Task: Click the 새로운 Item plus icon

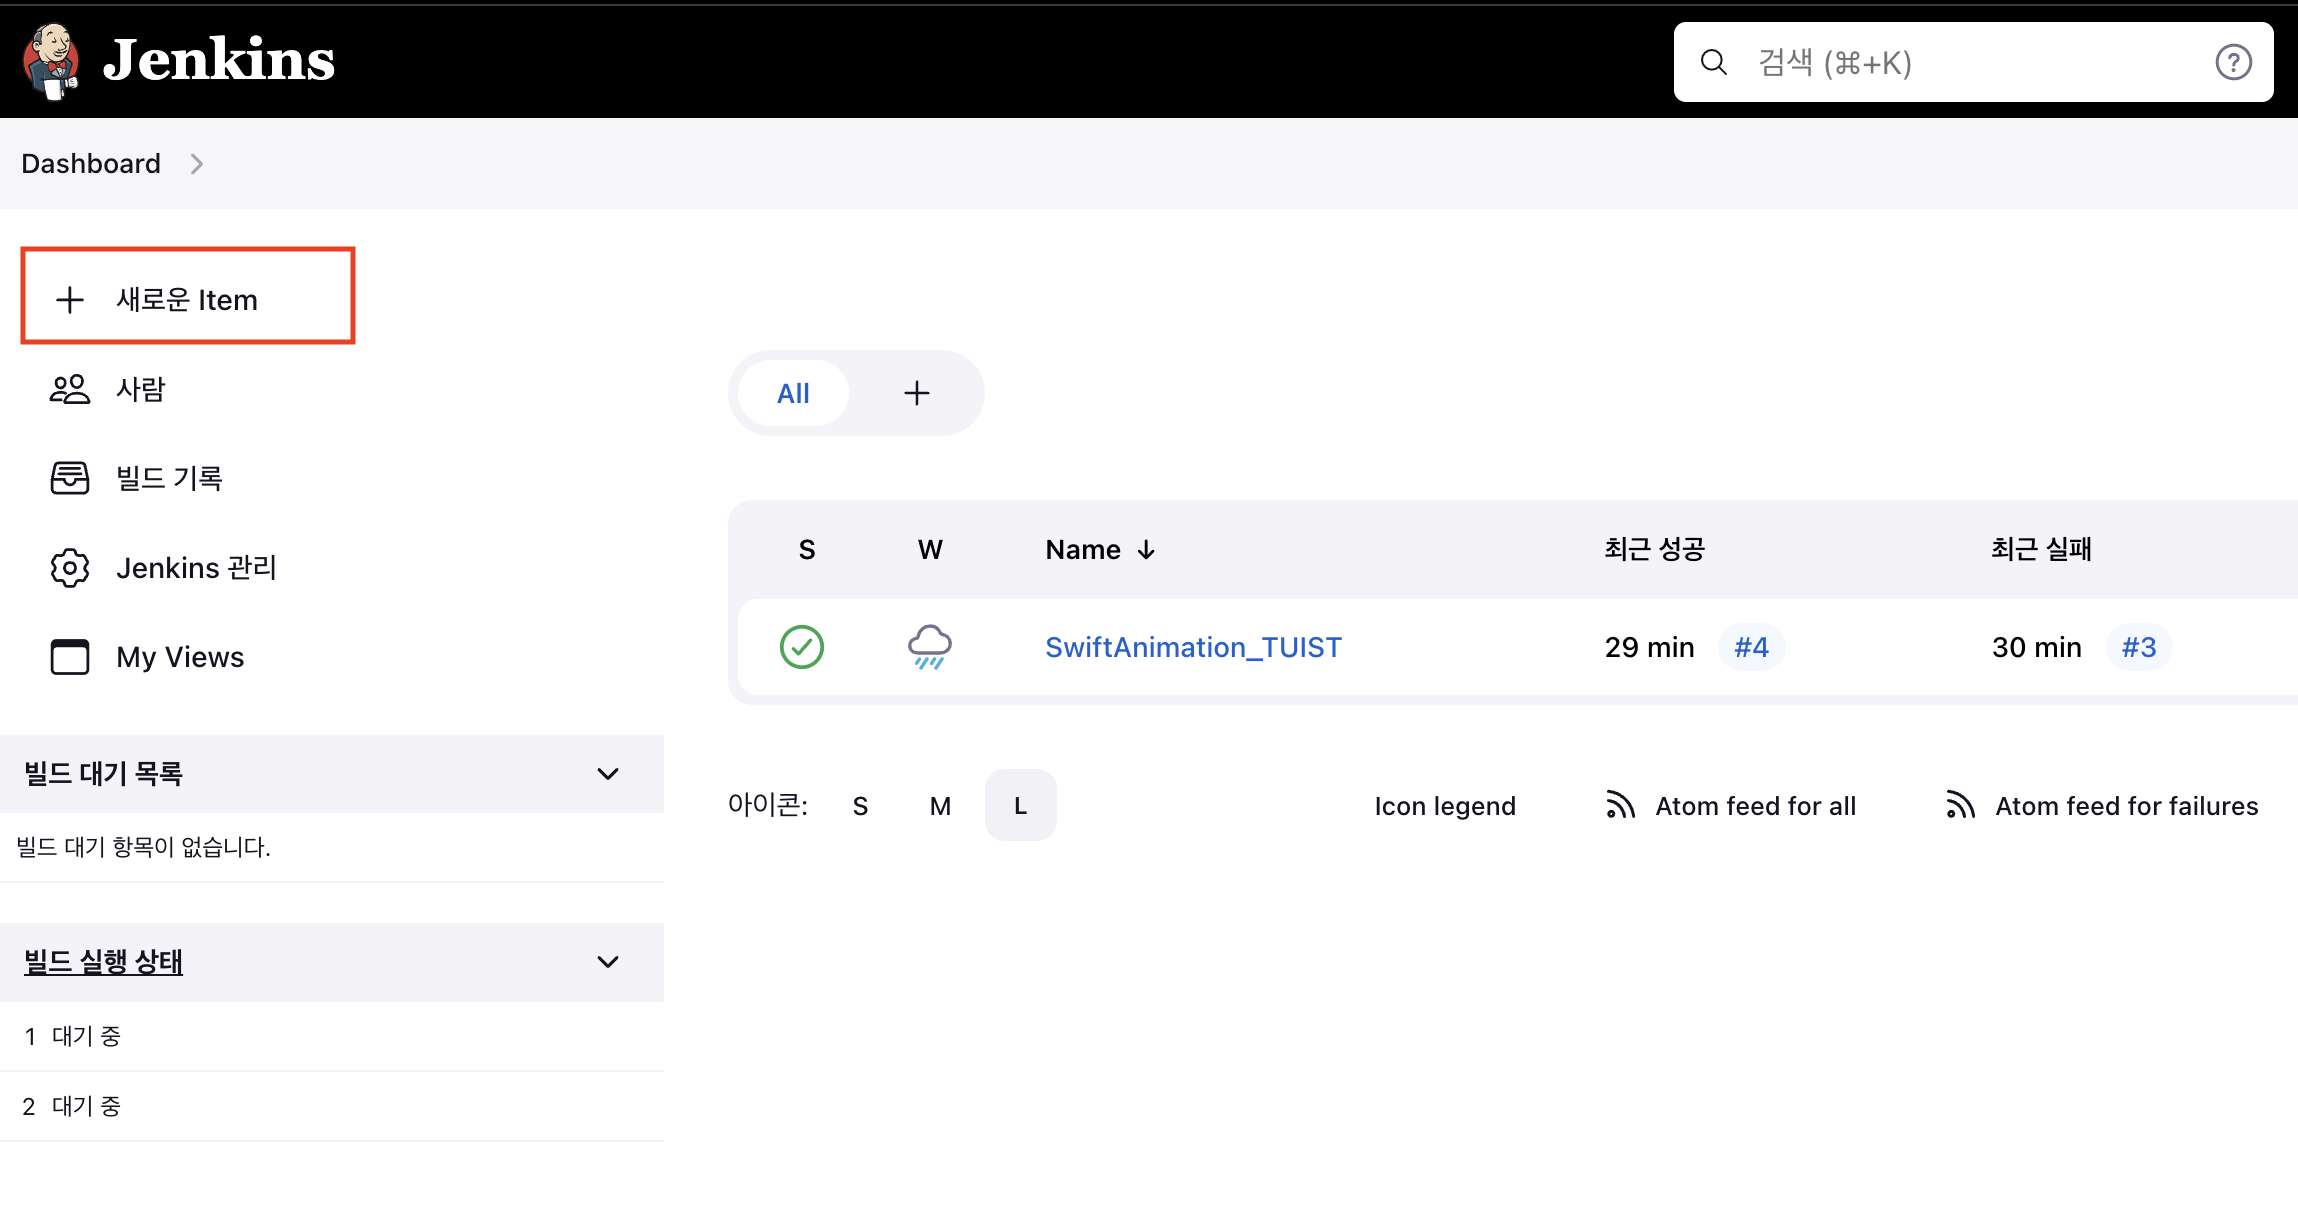Action: (x=70, y=300)
